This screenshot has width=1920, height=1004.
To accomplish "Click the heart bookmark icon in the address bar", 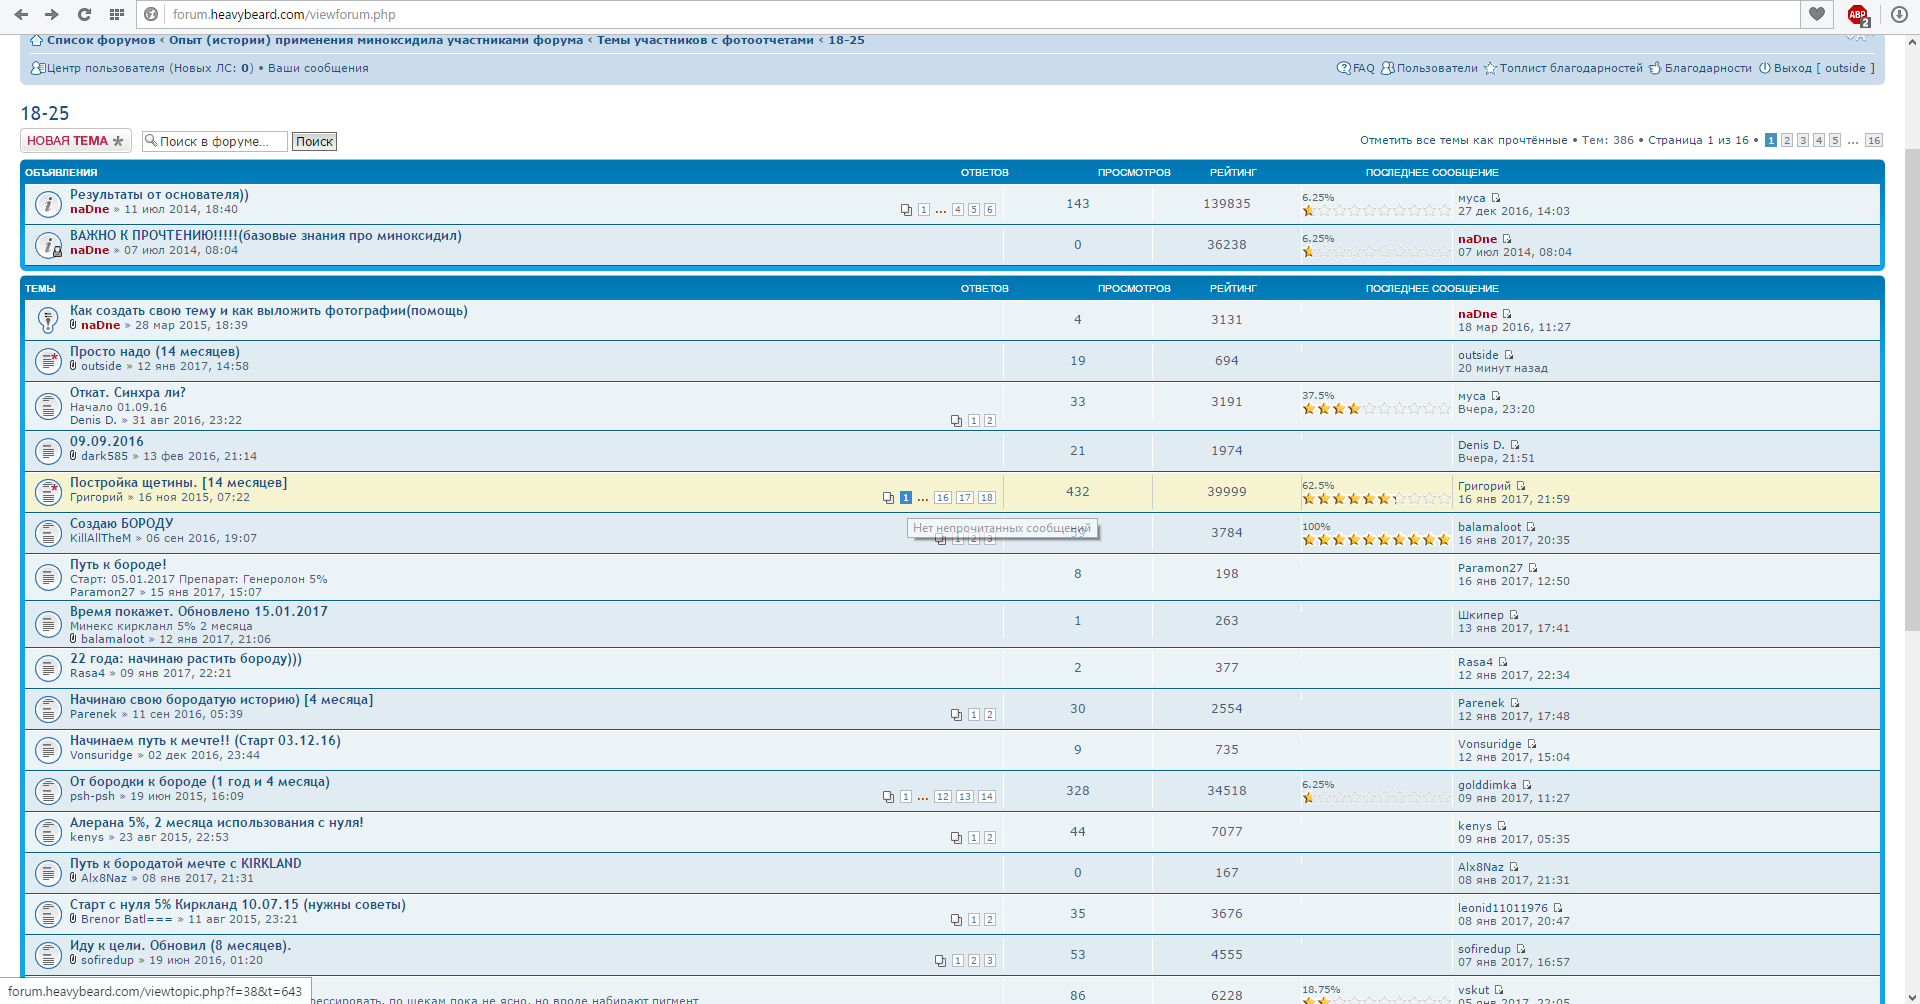I will [1817, 14].
